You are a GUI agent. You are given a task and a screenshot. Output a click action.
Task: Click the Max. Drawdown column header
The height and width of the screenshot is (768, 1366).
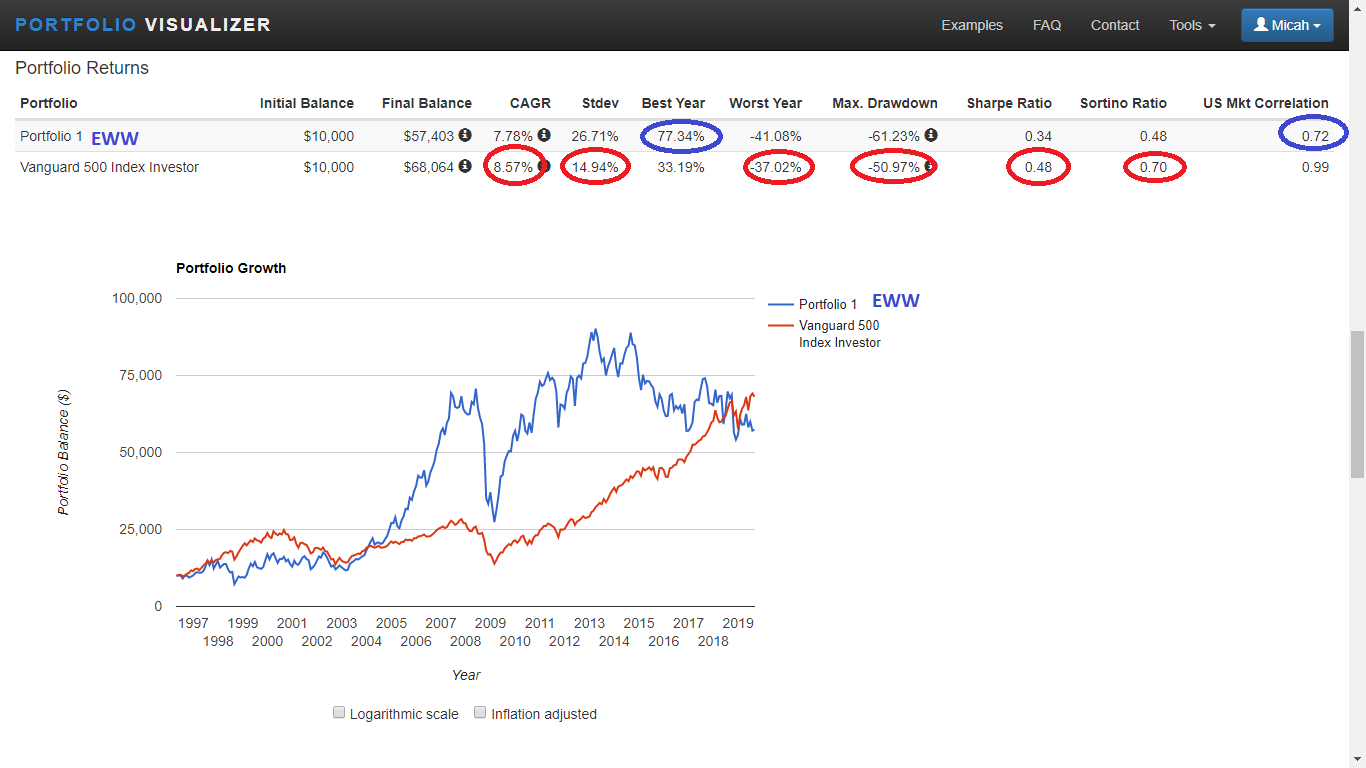(x=885, y=103)
